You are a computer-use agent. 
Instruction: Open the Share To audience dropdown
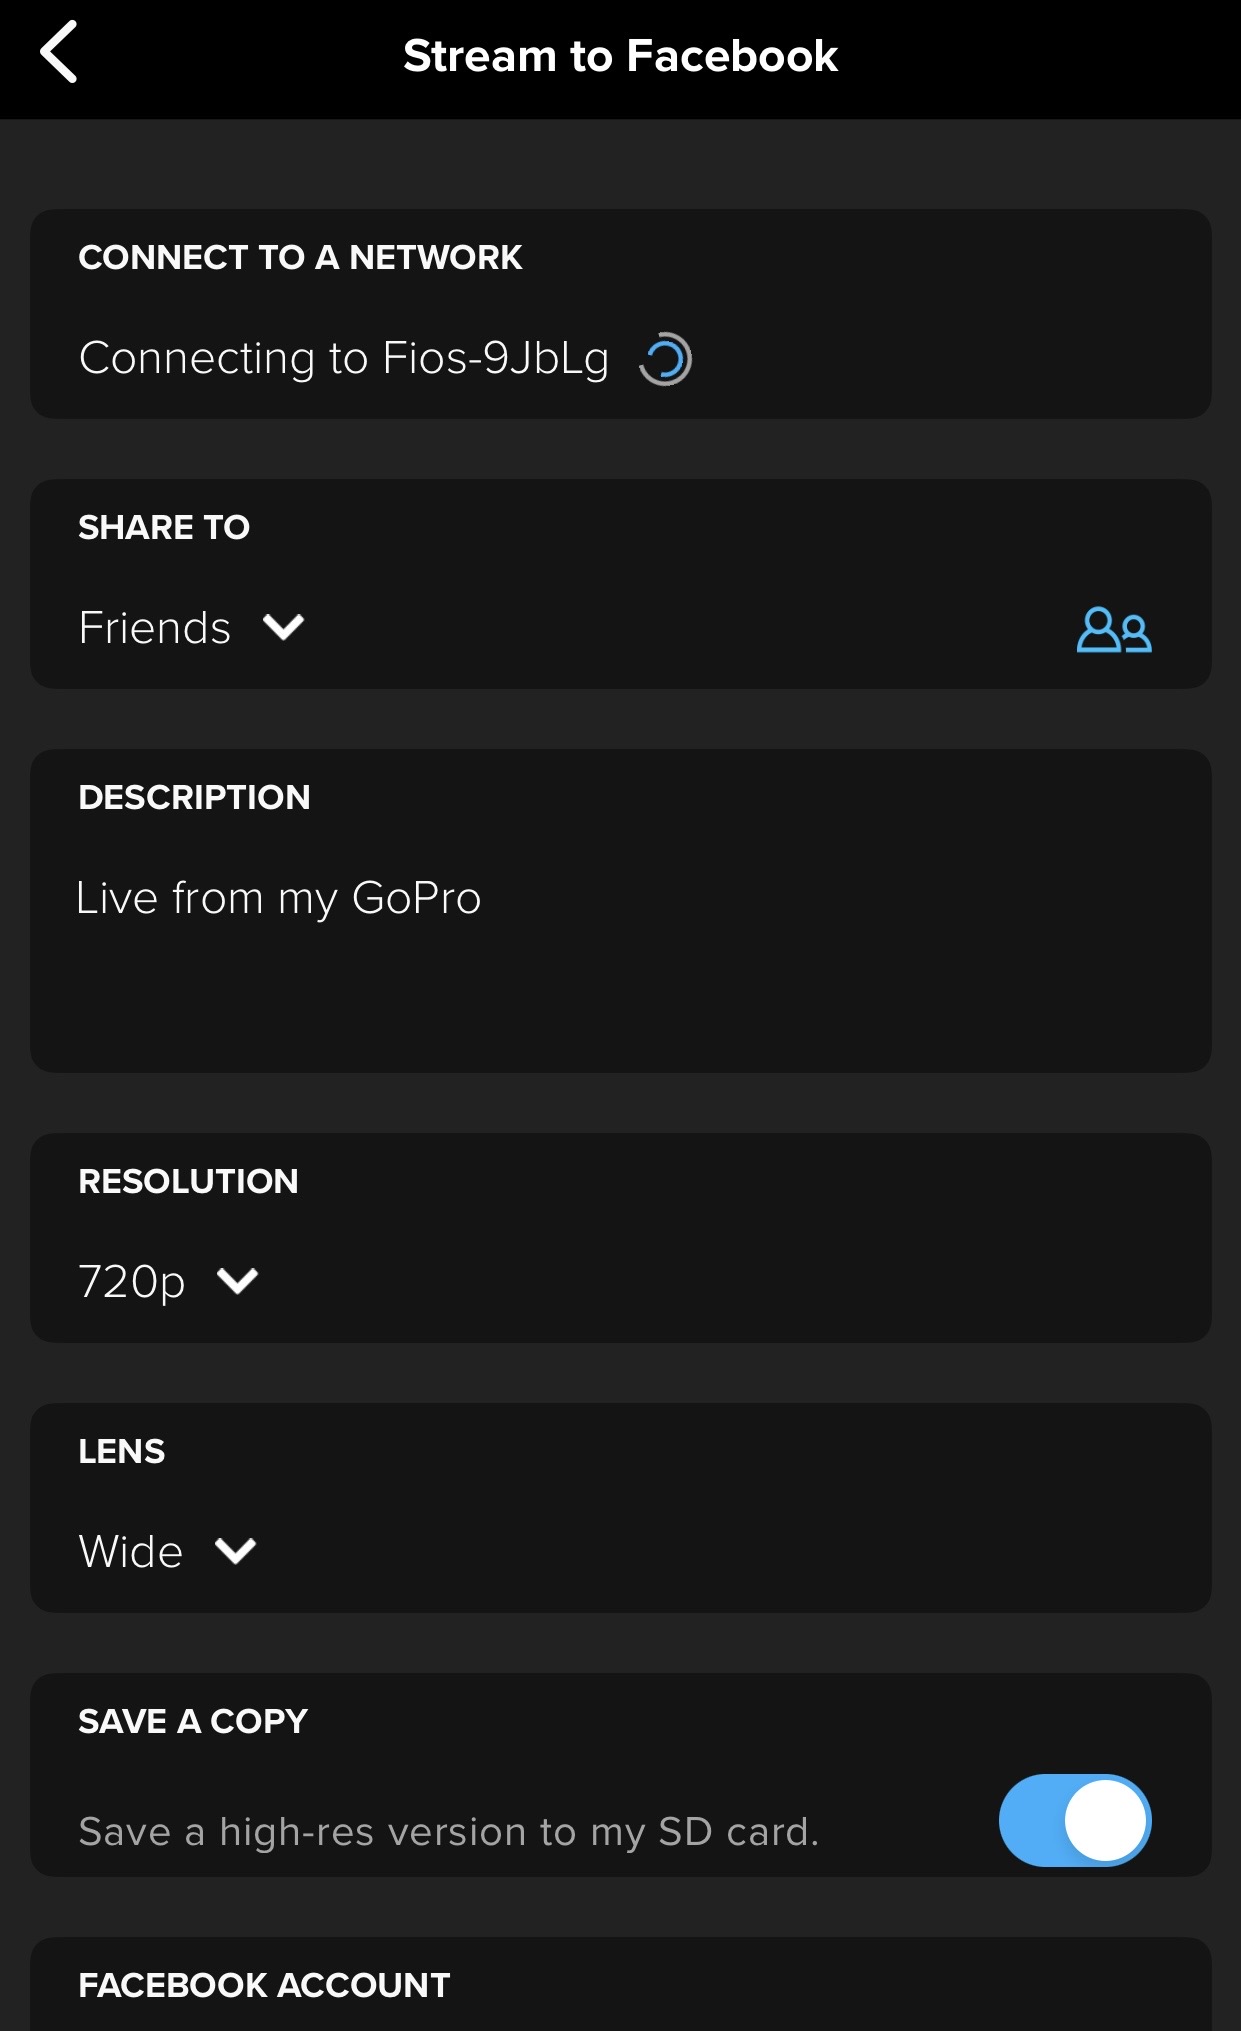(x=190, y=628)
